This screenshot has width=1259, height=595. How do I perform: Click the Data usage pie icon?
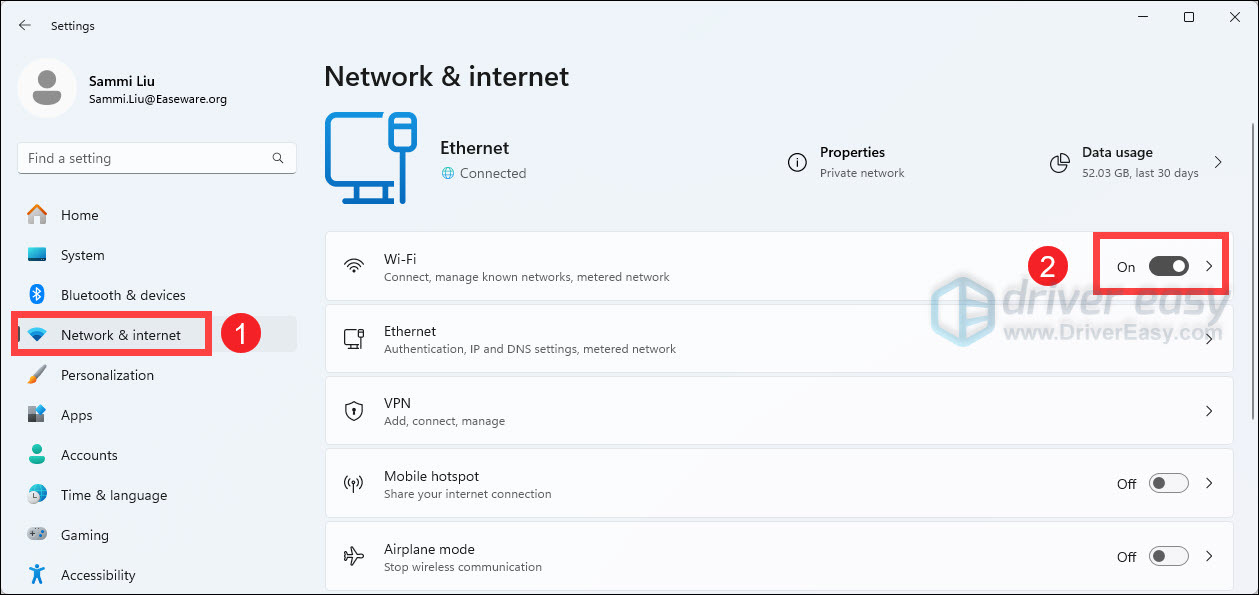pos(1060,162)
